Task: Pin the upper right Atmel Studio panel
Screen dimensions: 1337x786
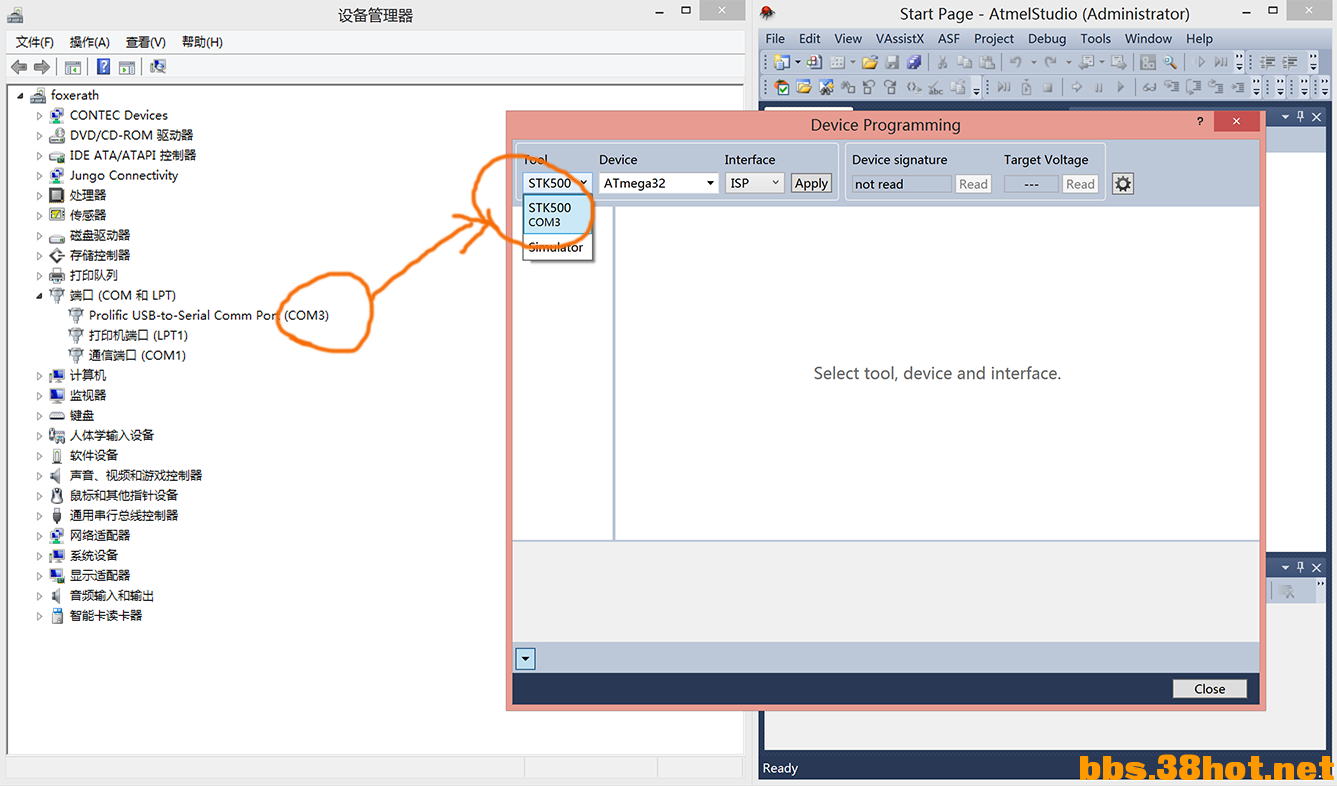Action: pyautogui.click(x=1300, y=117)
